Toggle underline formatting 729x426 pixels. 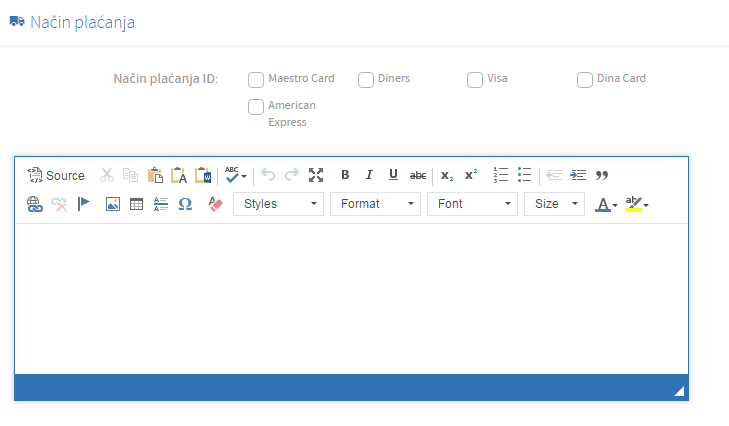[393, 175]
